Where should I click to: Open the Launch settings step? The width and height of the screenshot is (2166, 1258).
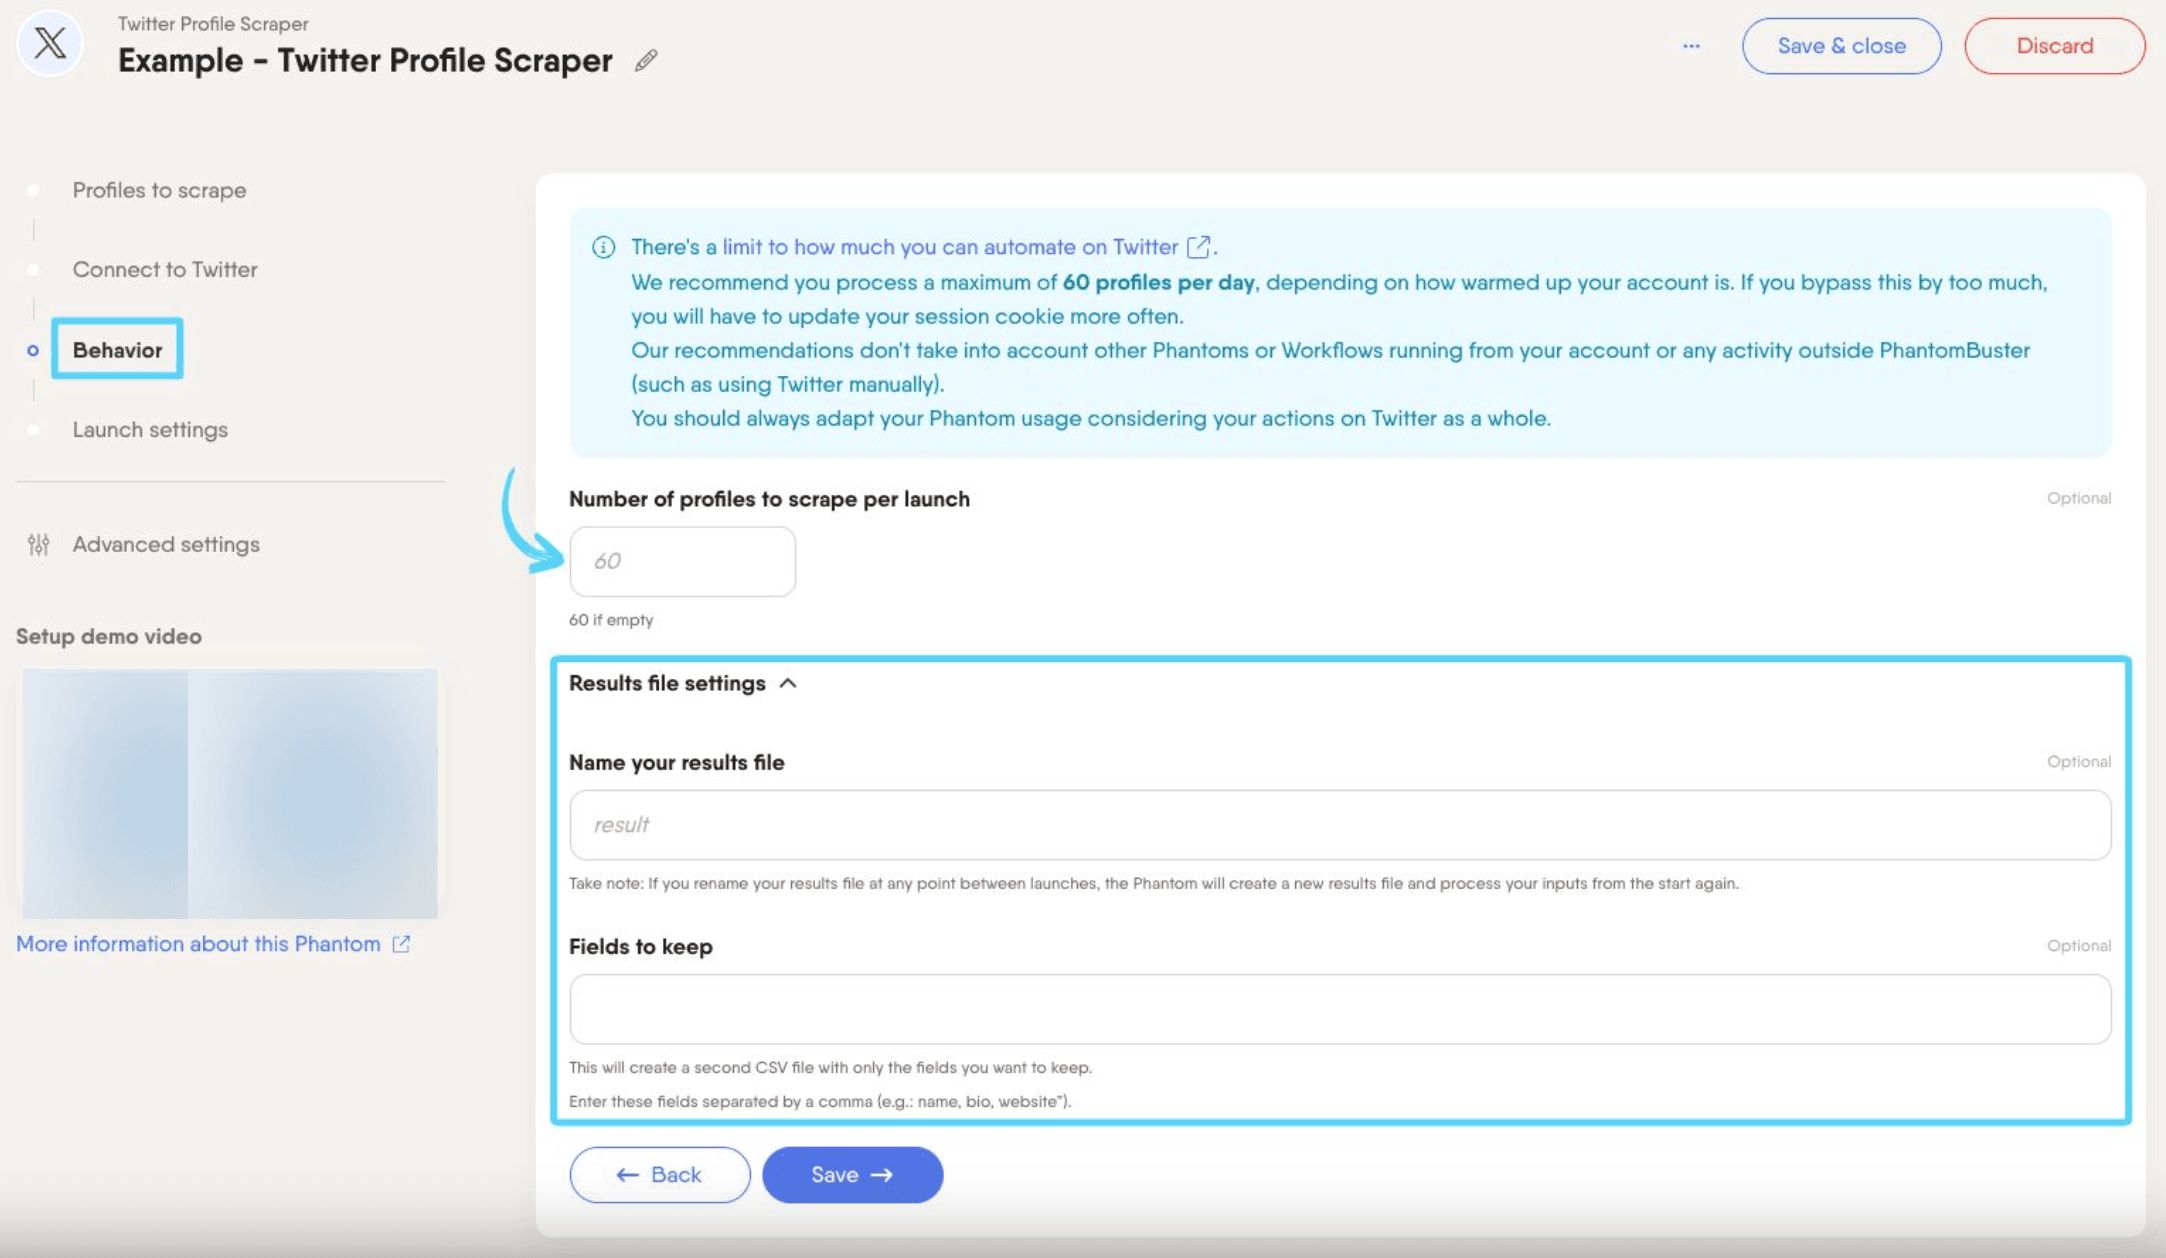pyautogui.click(x=150, y=430)
